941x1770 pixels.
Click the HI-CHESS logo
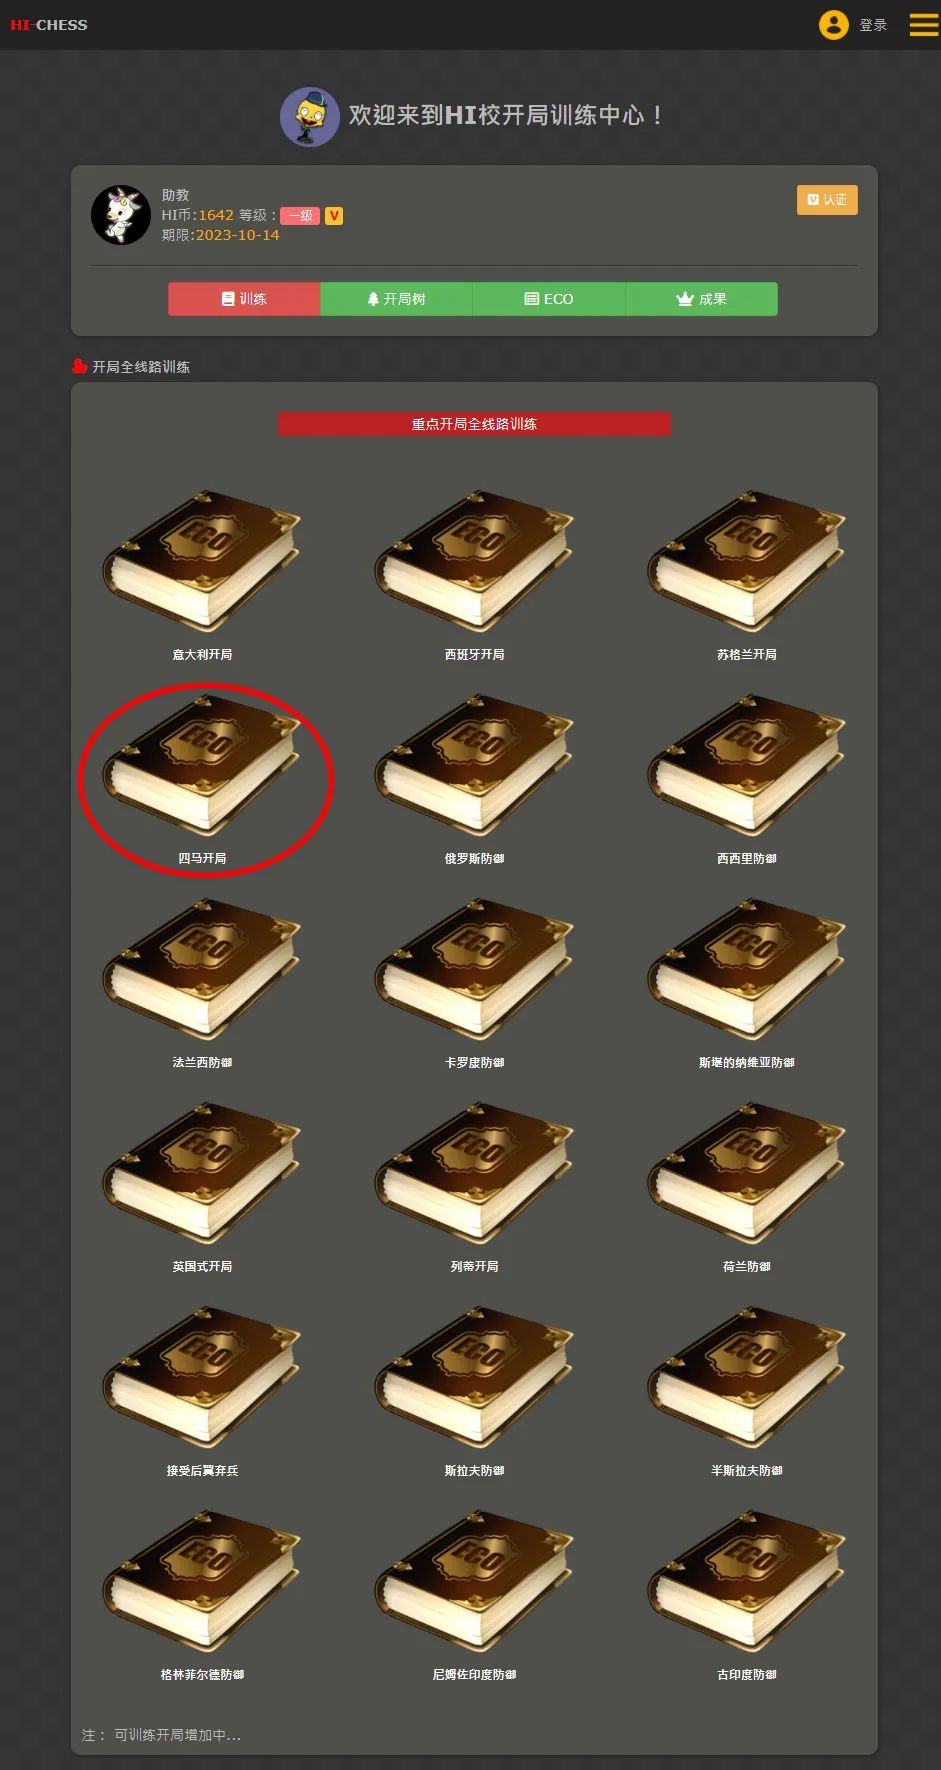click(x=49, y=25)
